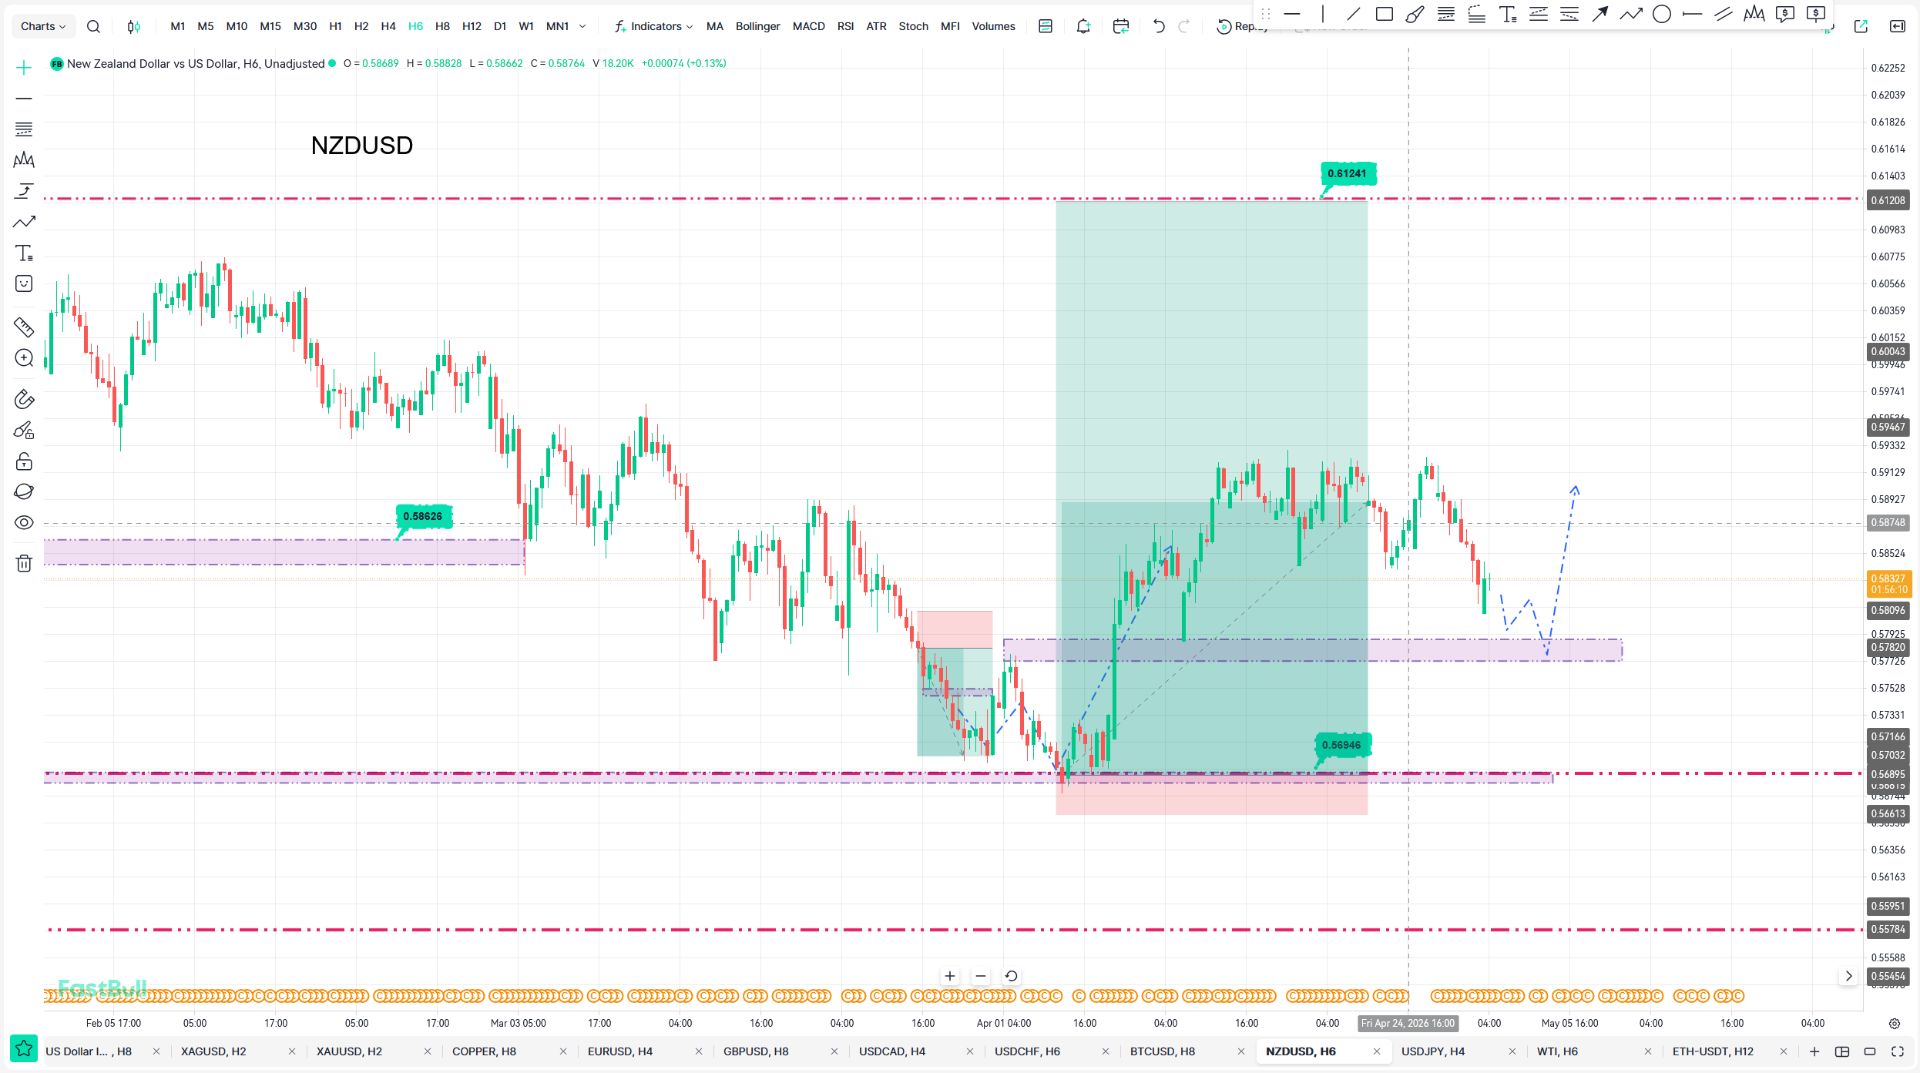Switch timeframe to H4
Viewport: 1920px width, 1073px height.
(x=388, y=27)
